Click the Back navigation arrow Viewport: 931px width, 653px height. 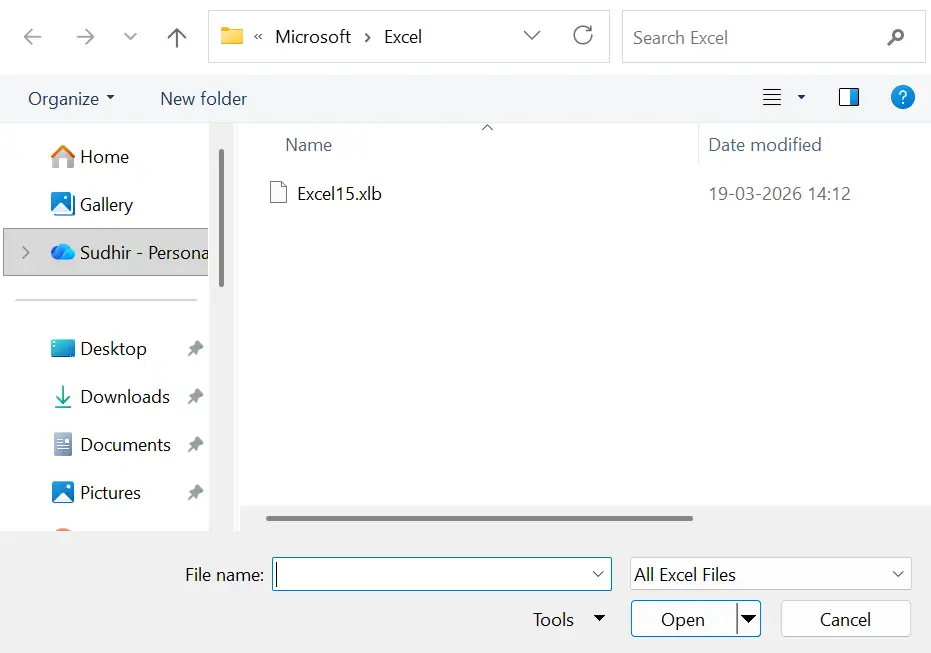tap(31, 36)
